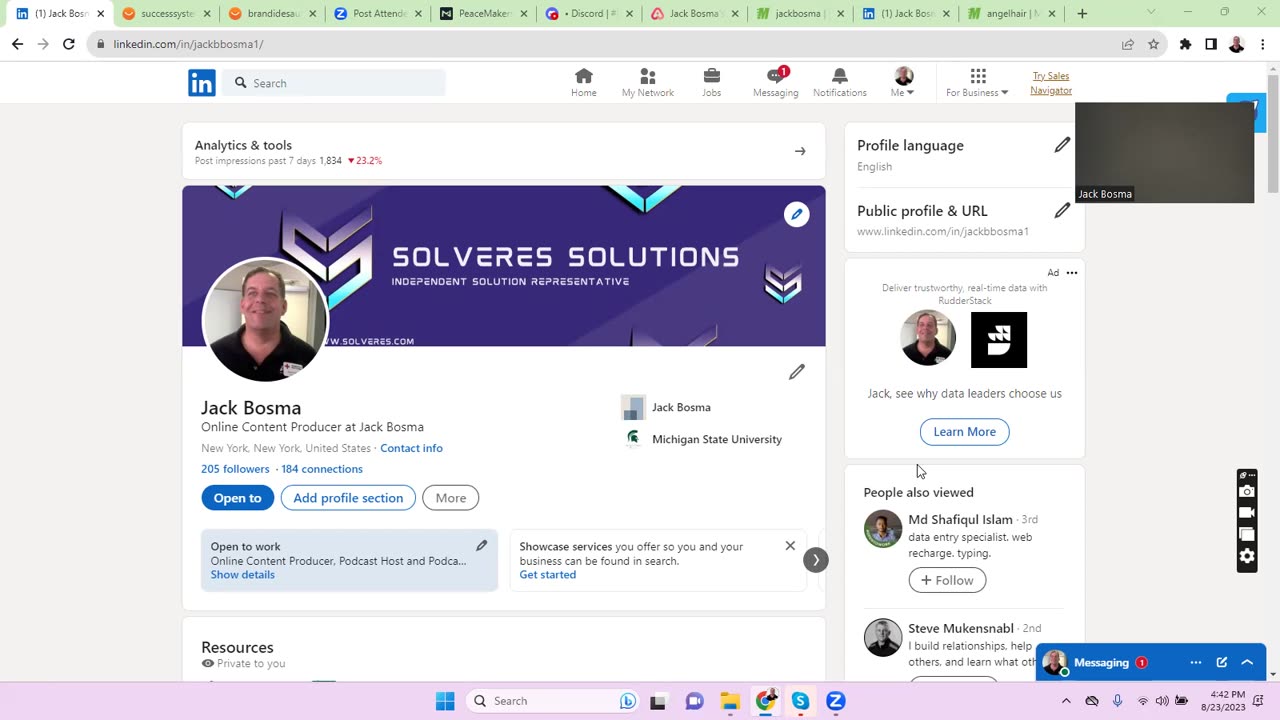Open Md Shafiqul Islam's profile name

tap(960, 520)
